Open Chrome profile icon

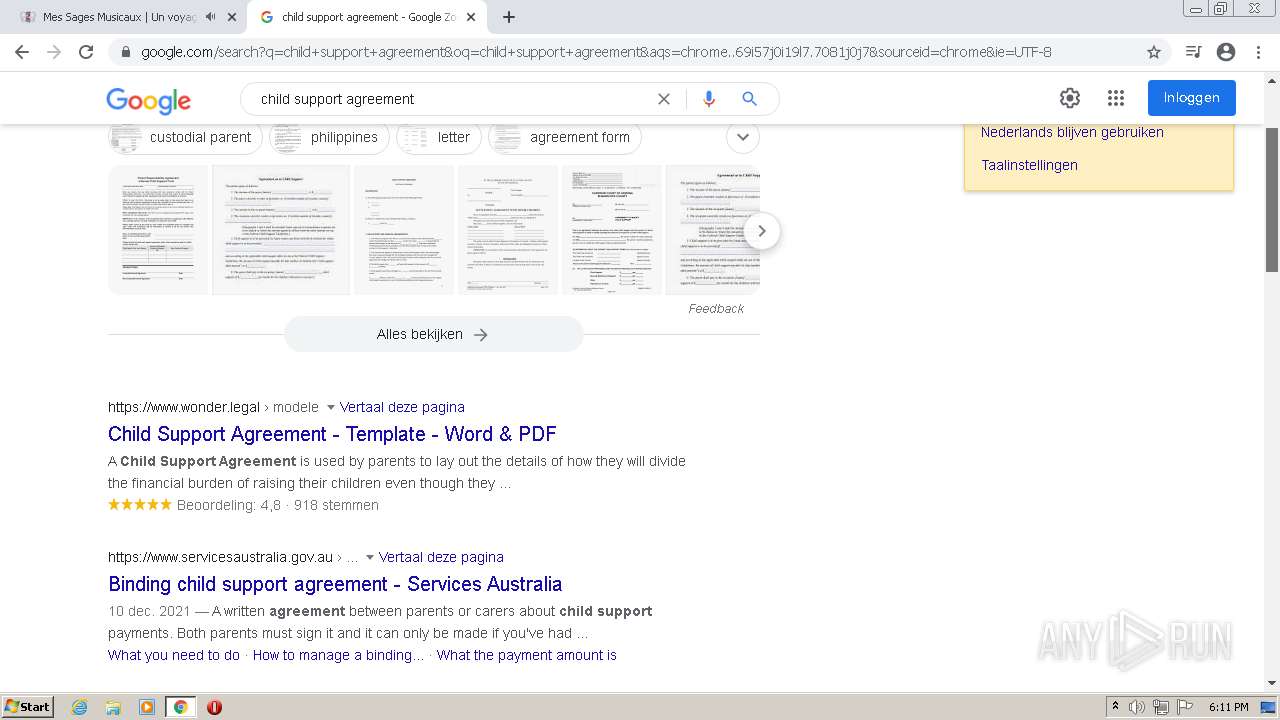tap(1226, 52)
